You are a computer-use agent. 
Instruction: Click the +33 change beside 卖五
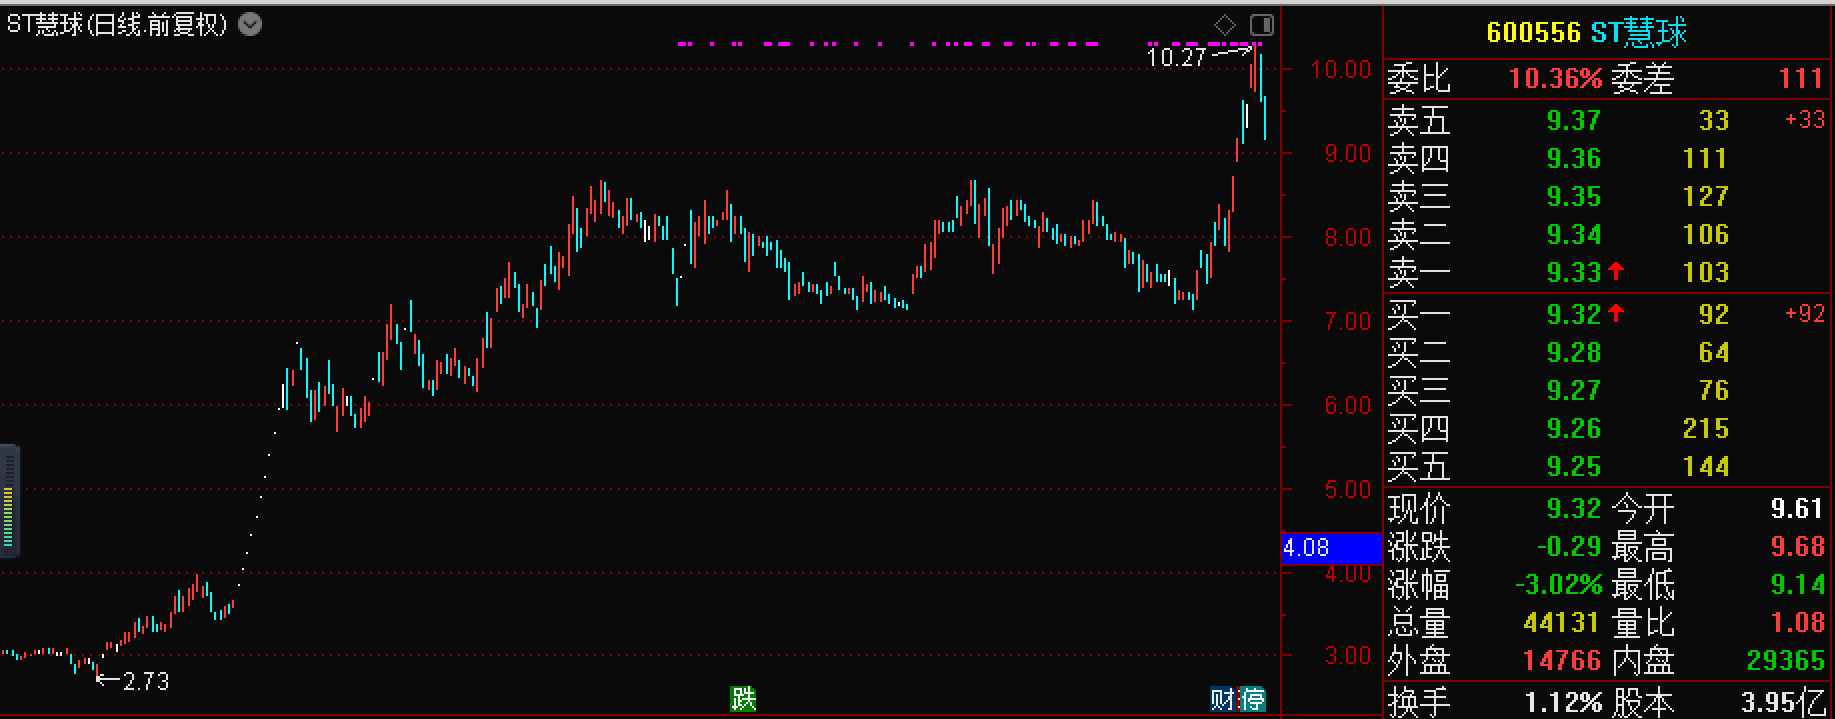pyautogui.click(x=1804, y=120)
